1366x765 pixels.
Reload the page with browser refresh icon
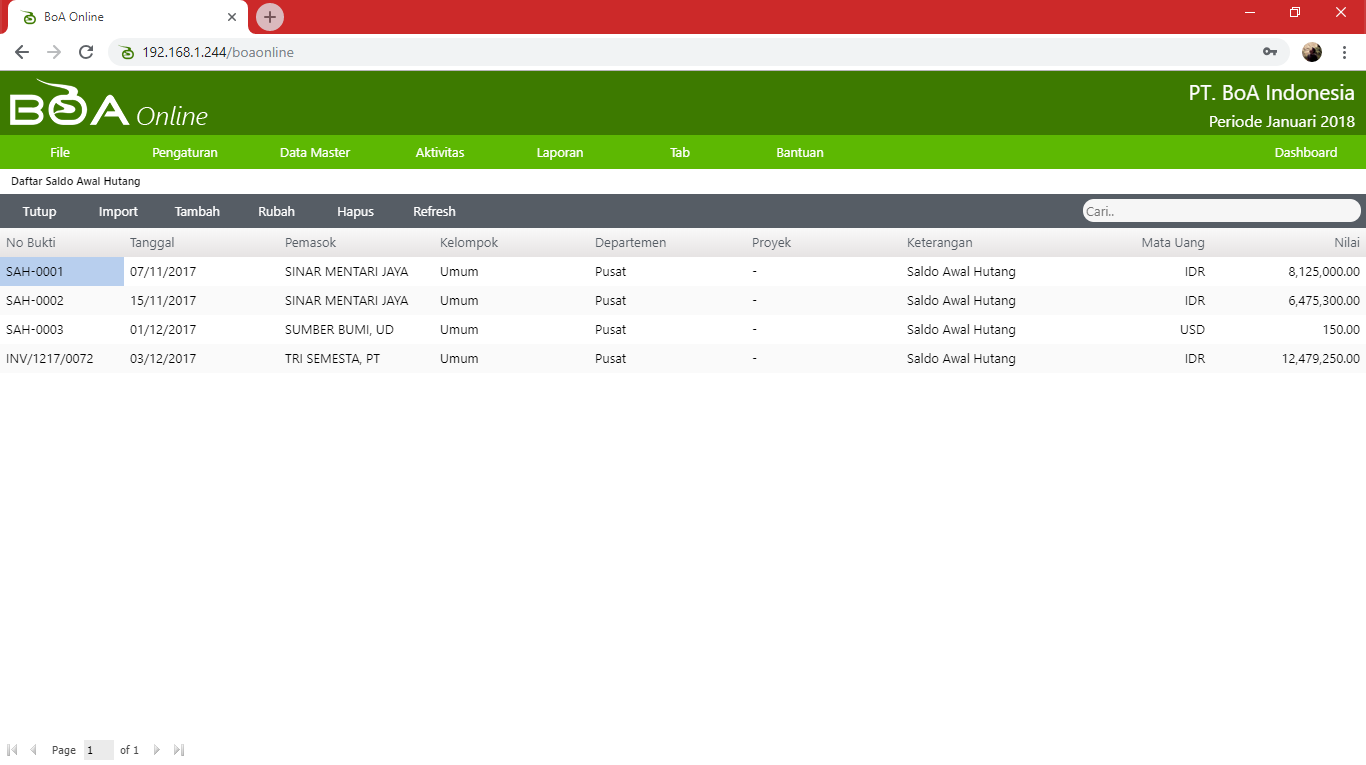[x=86, y=52]
